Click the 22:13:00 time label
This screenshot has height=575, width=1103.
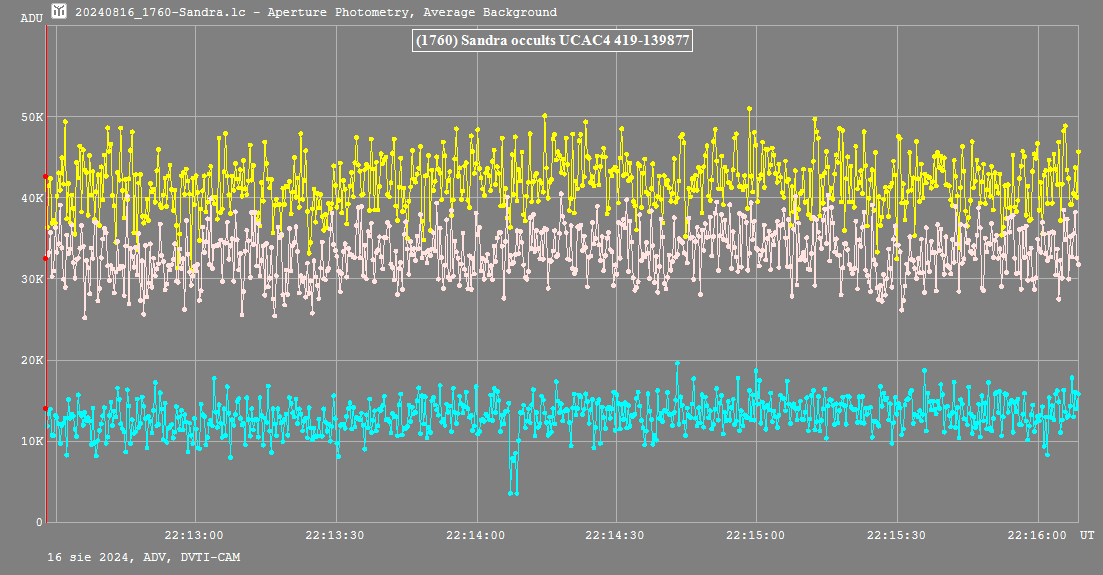pyautogui.click(x=194, y=535)
